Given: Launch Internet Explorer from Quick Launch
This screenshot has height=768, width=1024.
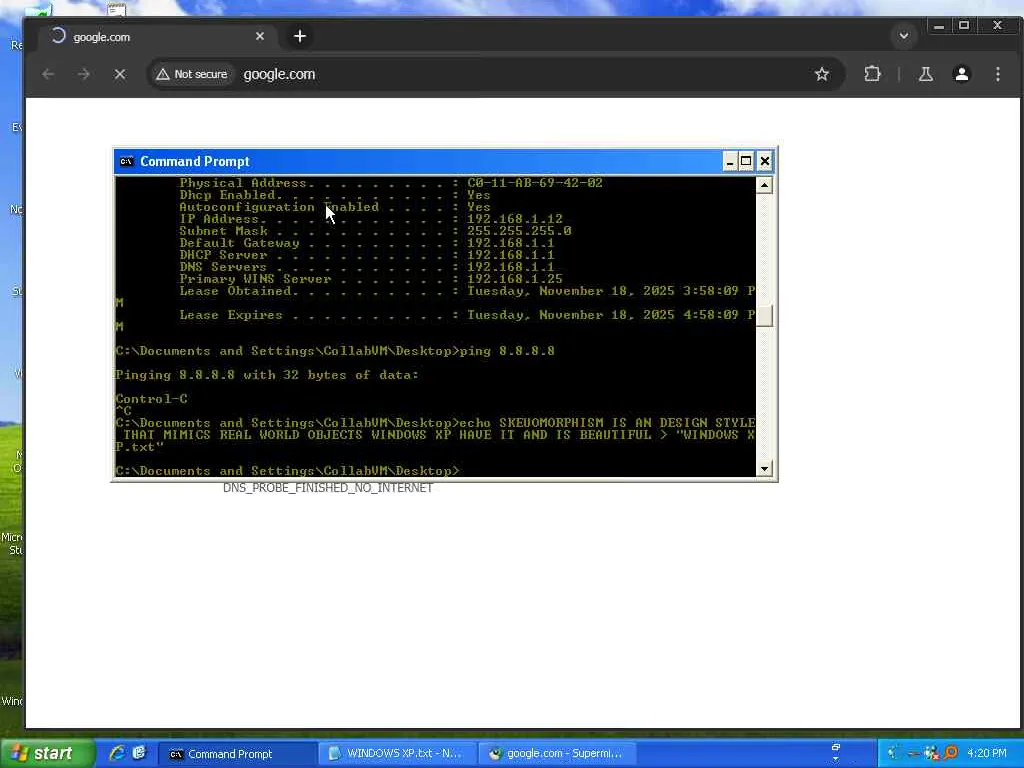Looking at the screenshot, I should 118,753.
